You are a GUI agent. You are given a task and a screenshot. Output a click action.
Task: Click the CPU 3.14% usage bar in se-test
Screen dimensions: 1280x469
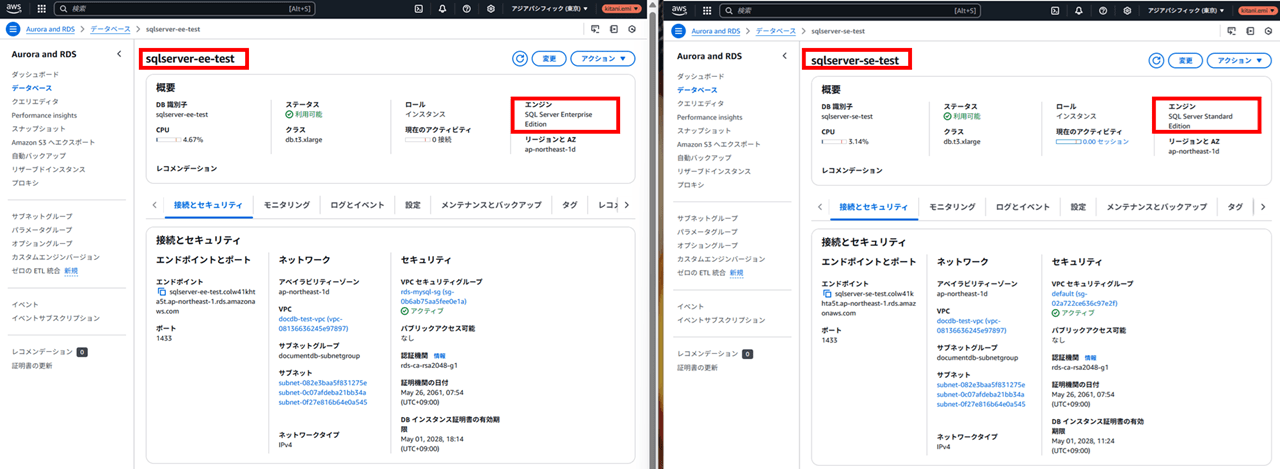coord(832,141)
